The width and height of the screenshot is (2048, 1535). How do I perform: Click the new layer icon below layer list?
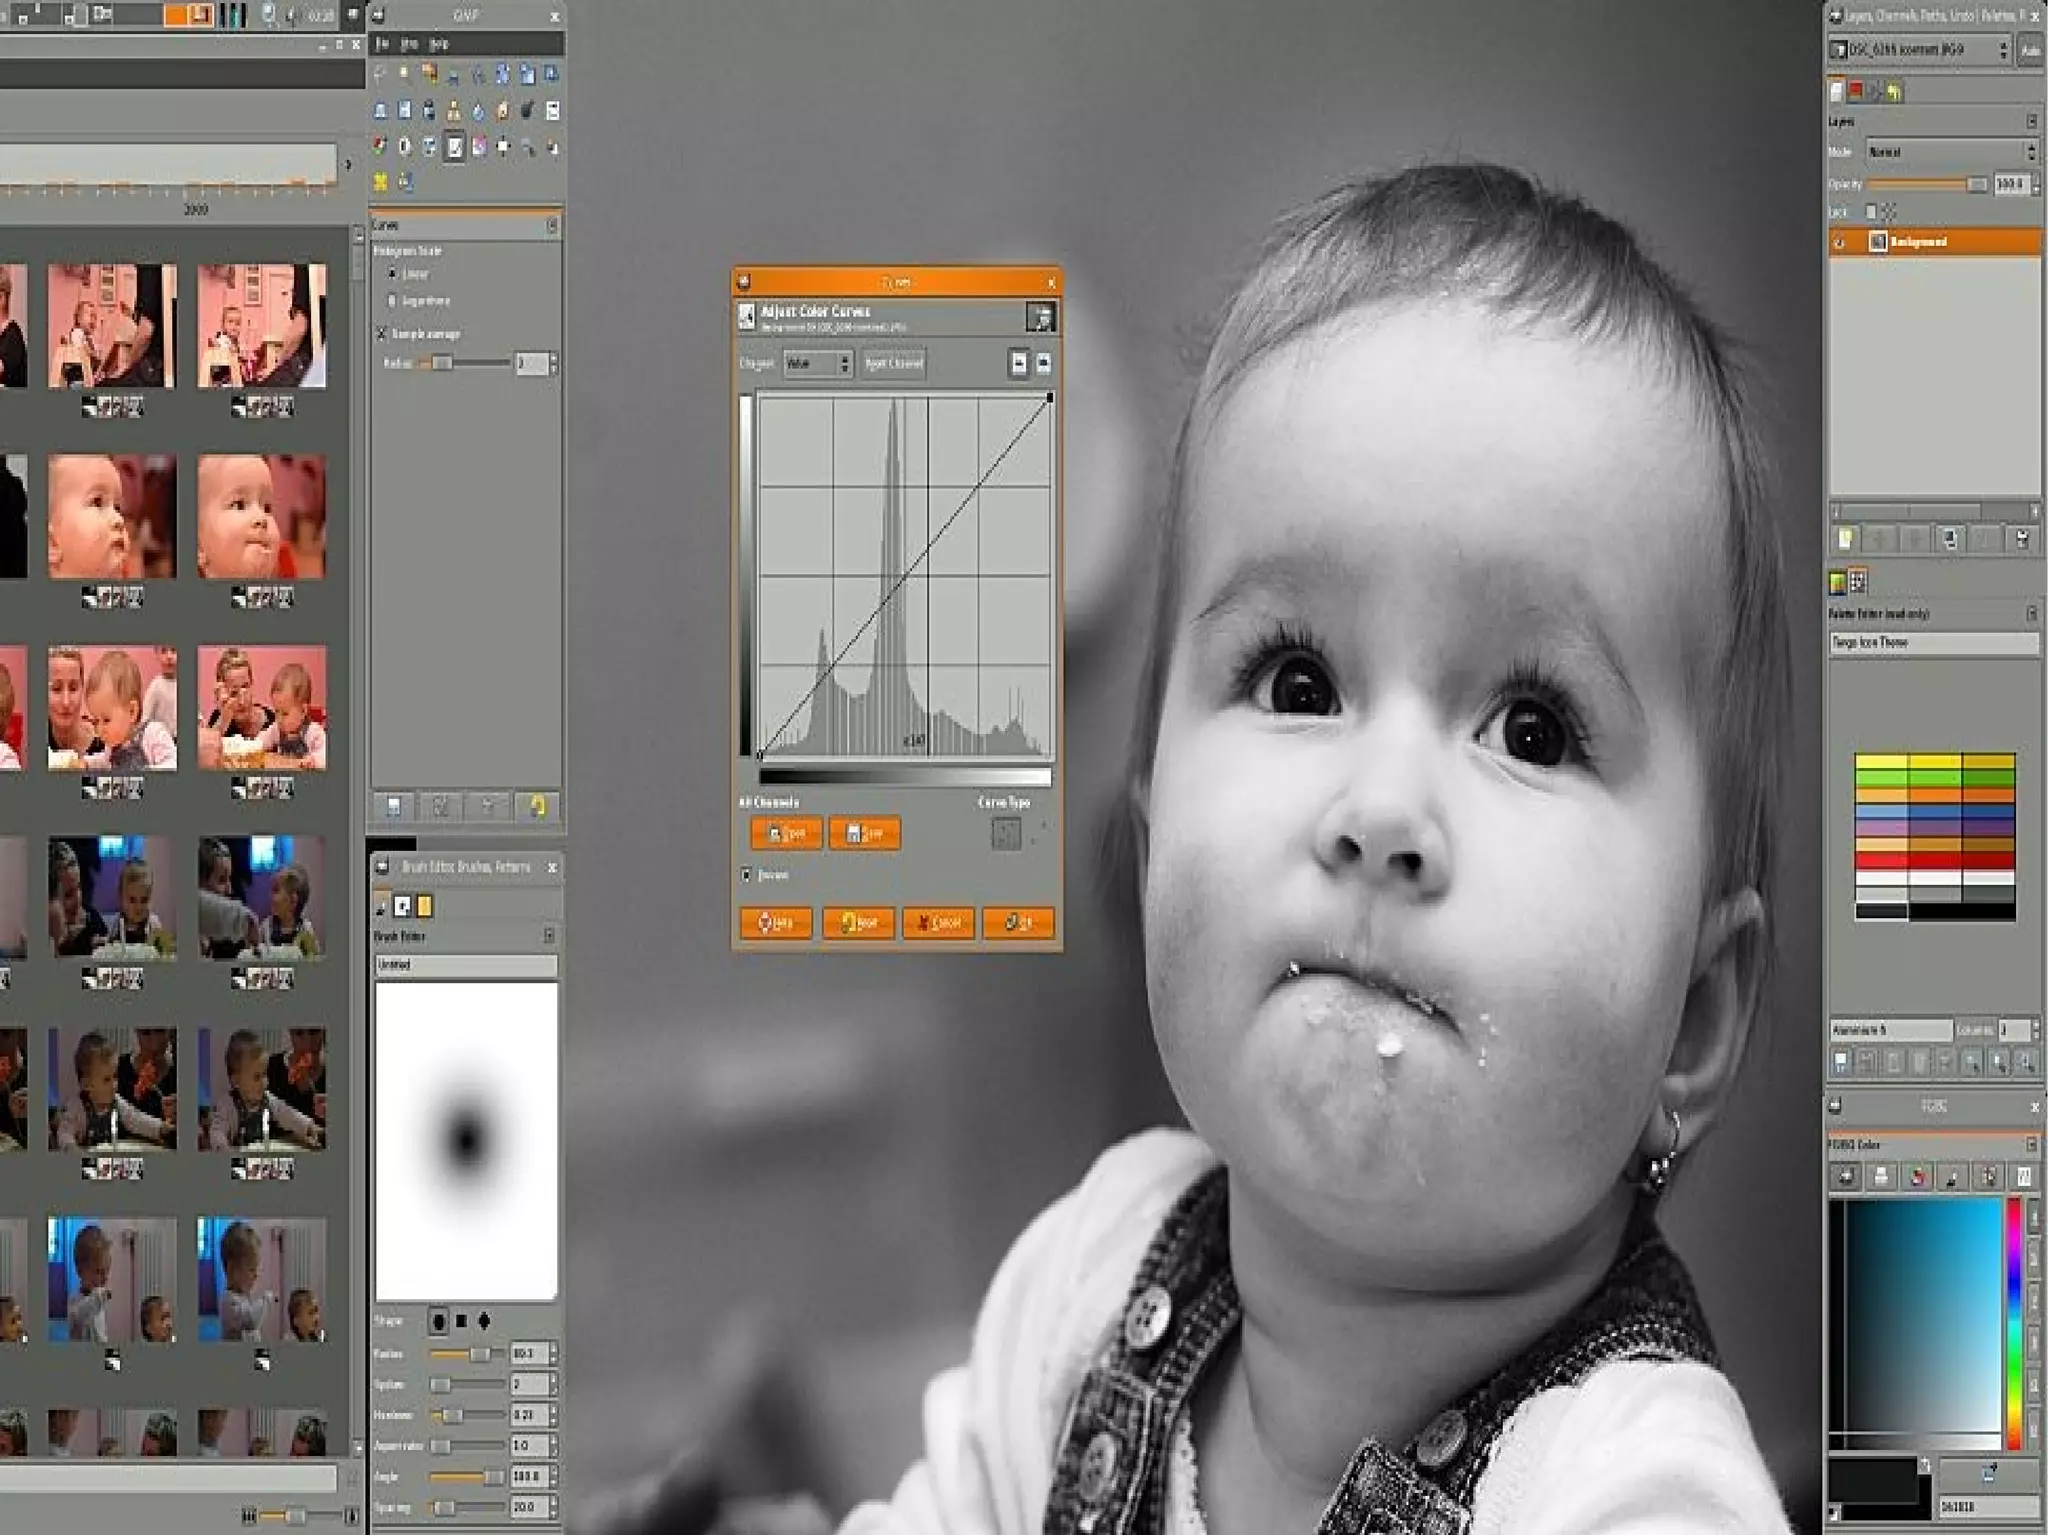tap(1845, 540)
